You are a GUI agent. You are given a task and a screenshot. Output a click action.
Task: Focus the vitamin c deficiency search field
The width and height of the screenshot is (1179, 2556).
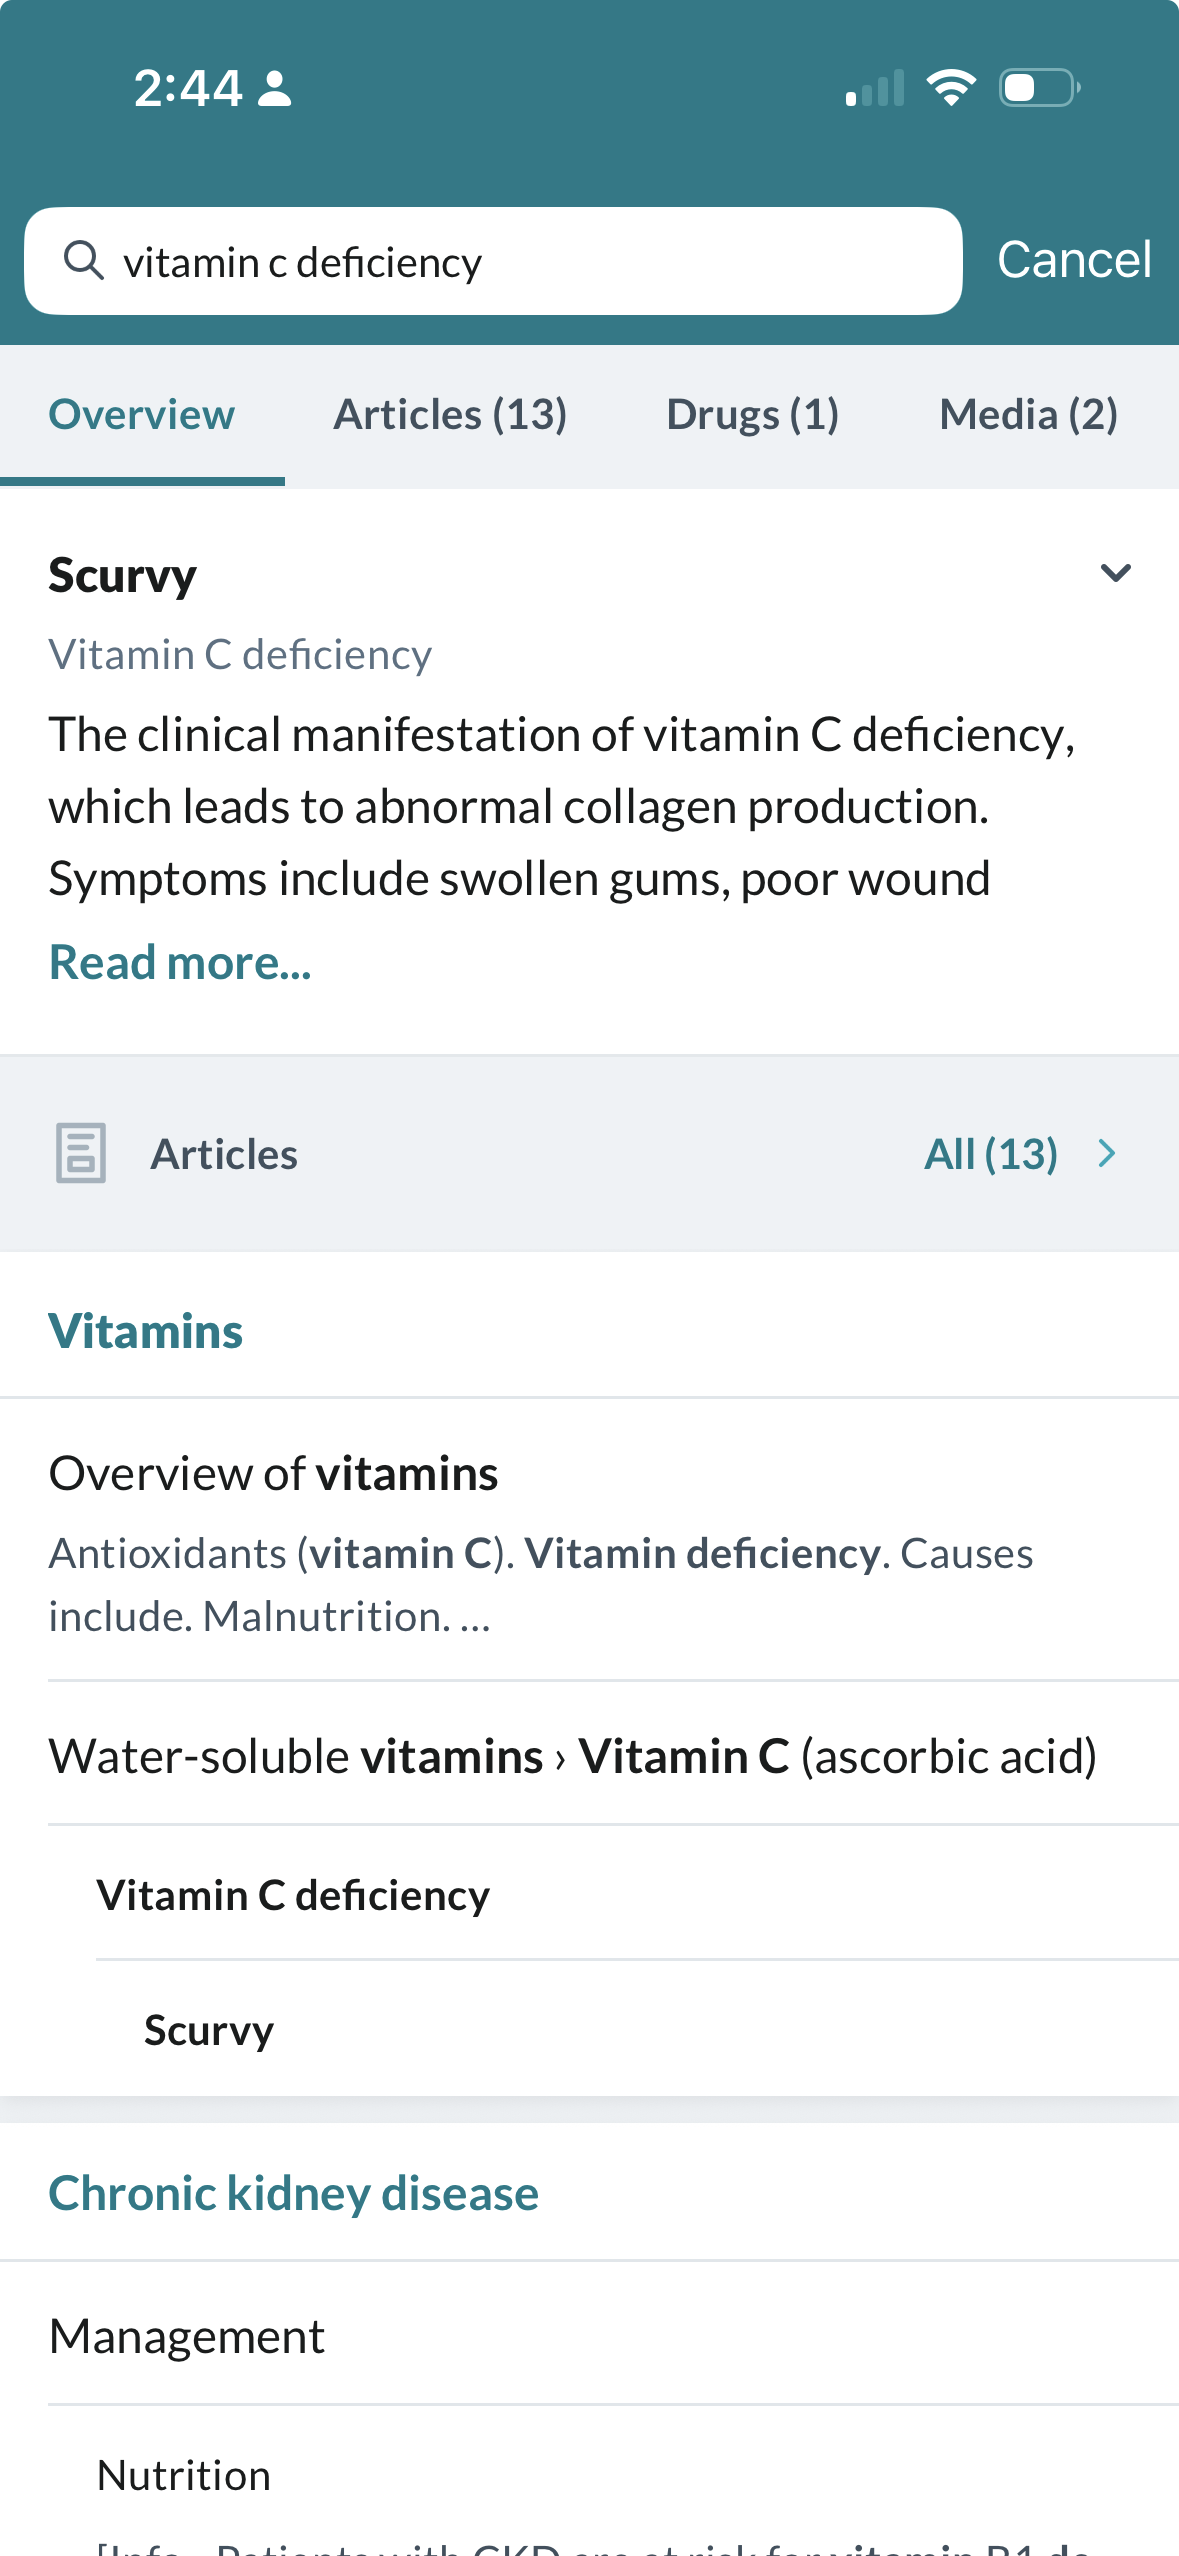pyautogui.click(x=520, y=262)
